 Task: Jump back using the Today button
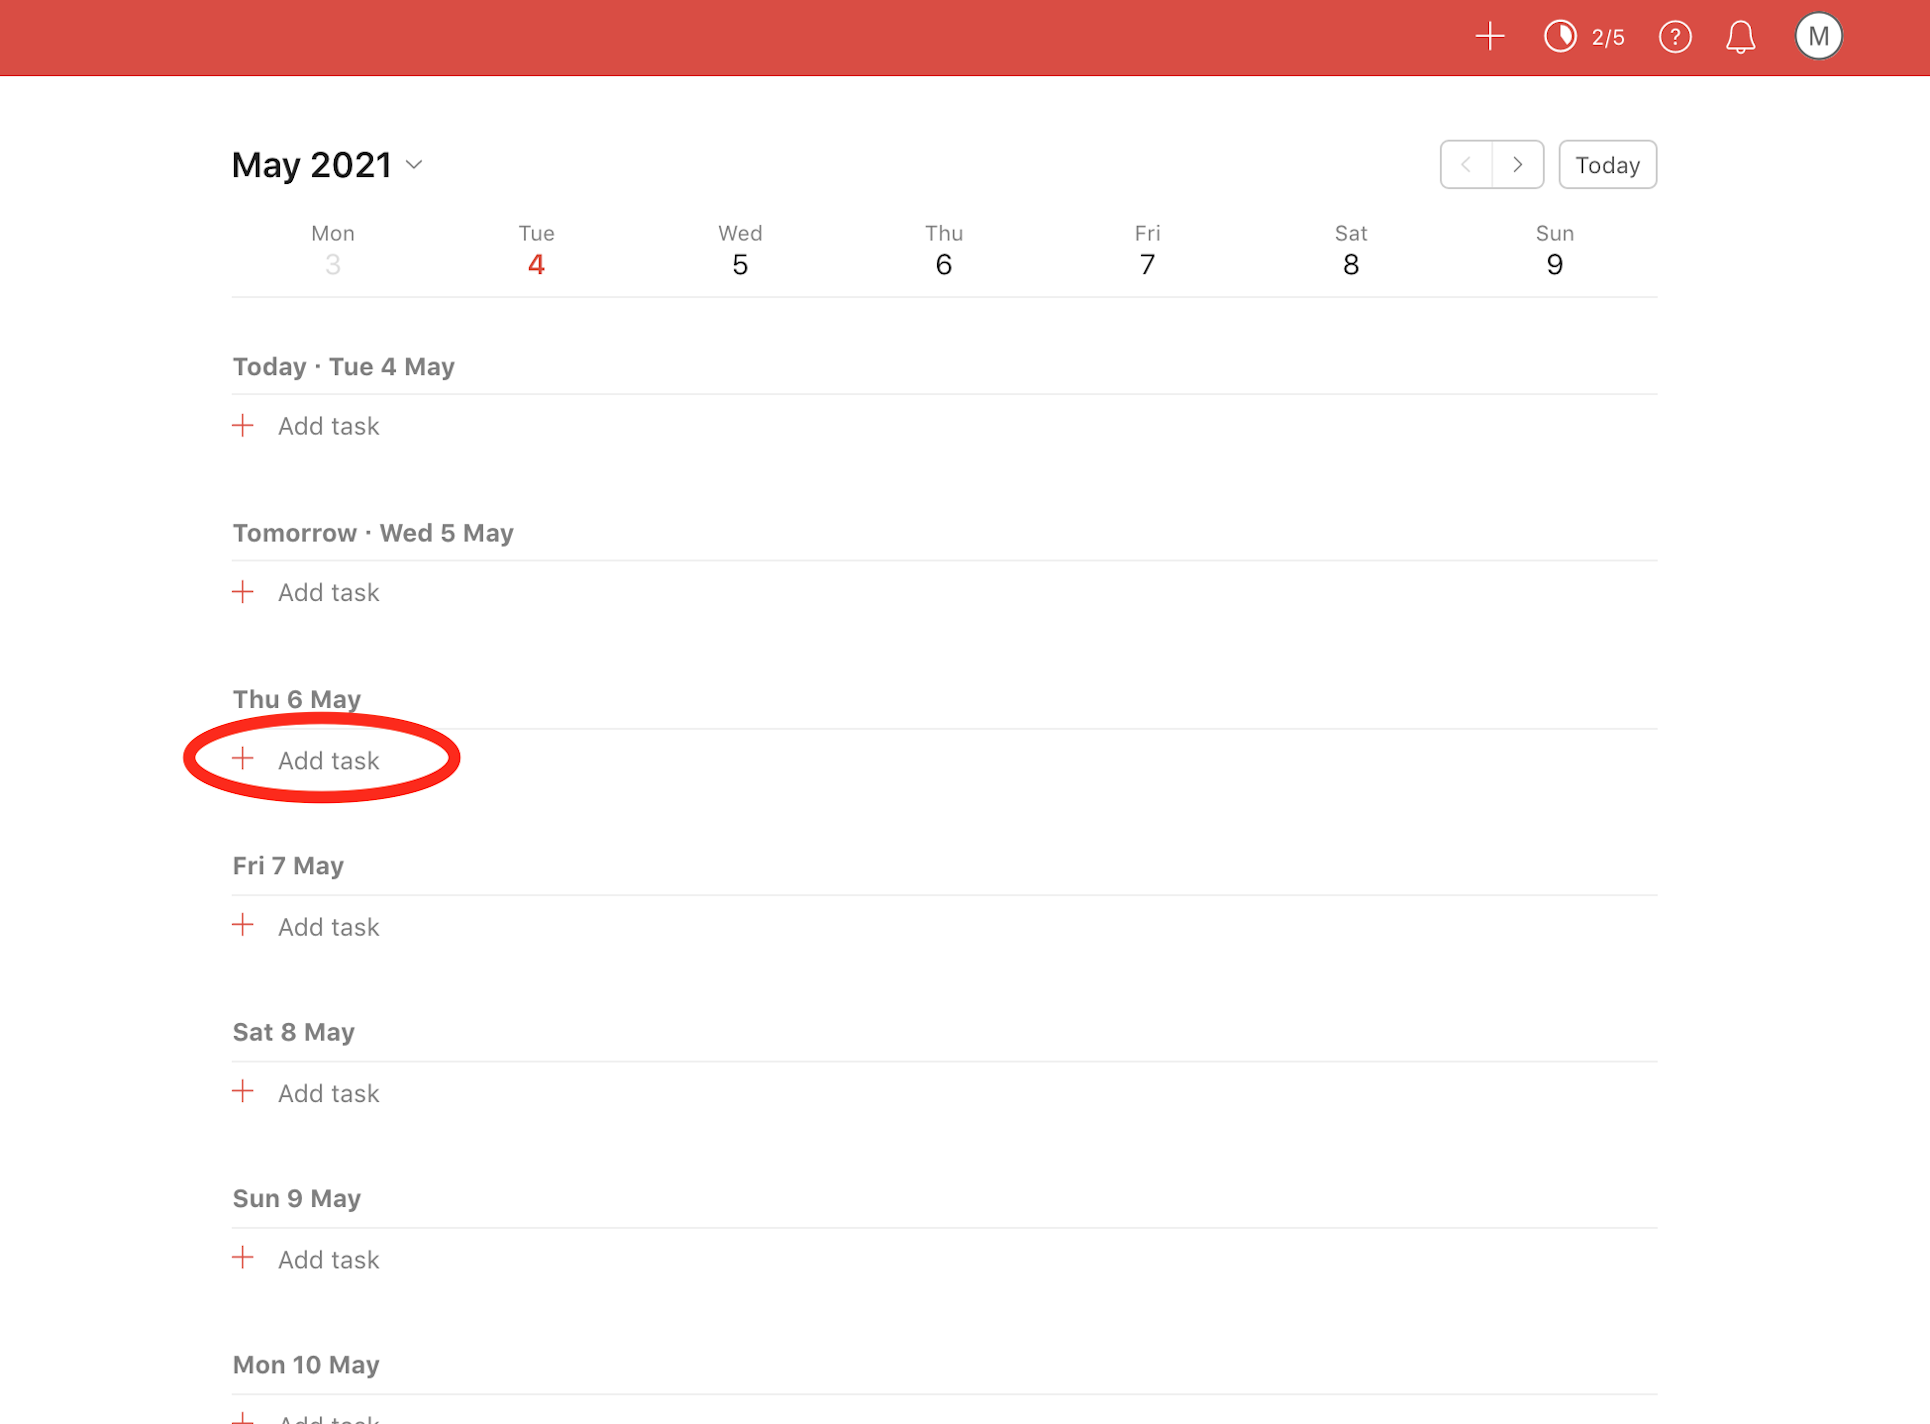(1606, 164)
